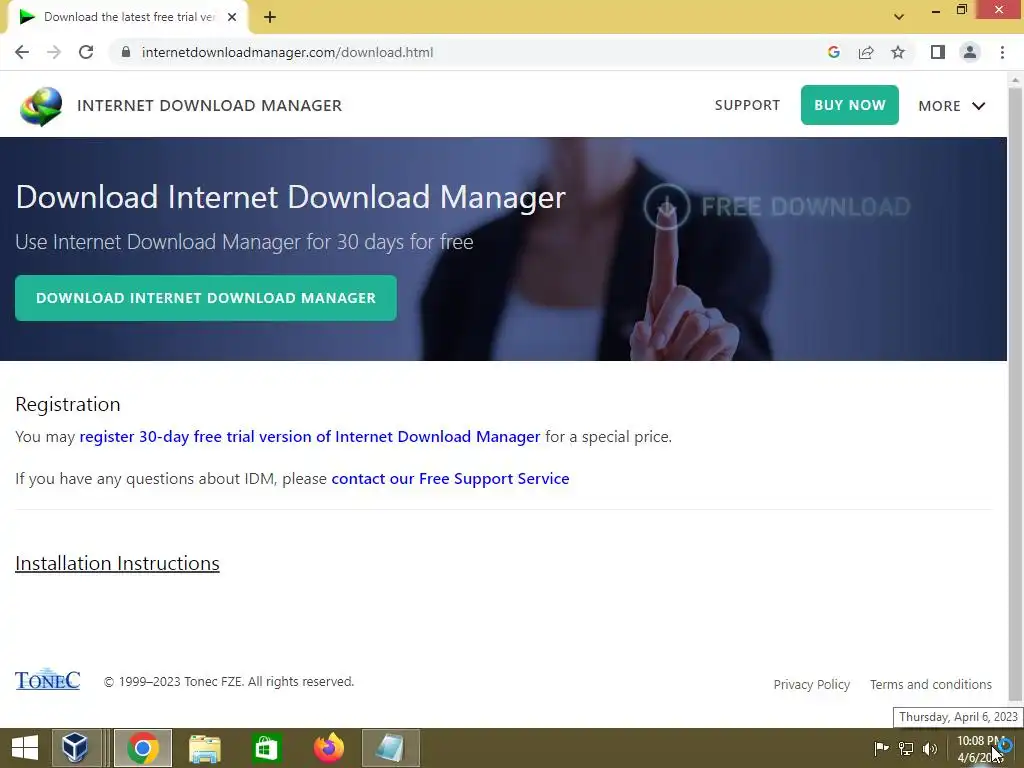Open Terms and conditions link

pos(931,684)
